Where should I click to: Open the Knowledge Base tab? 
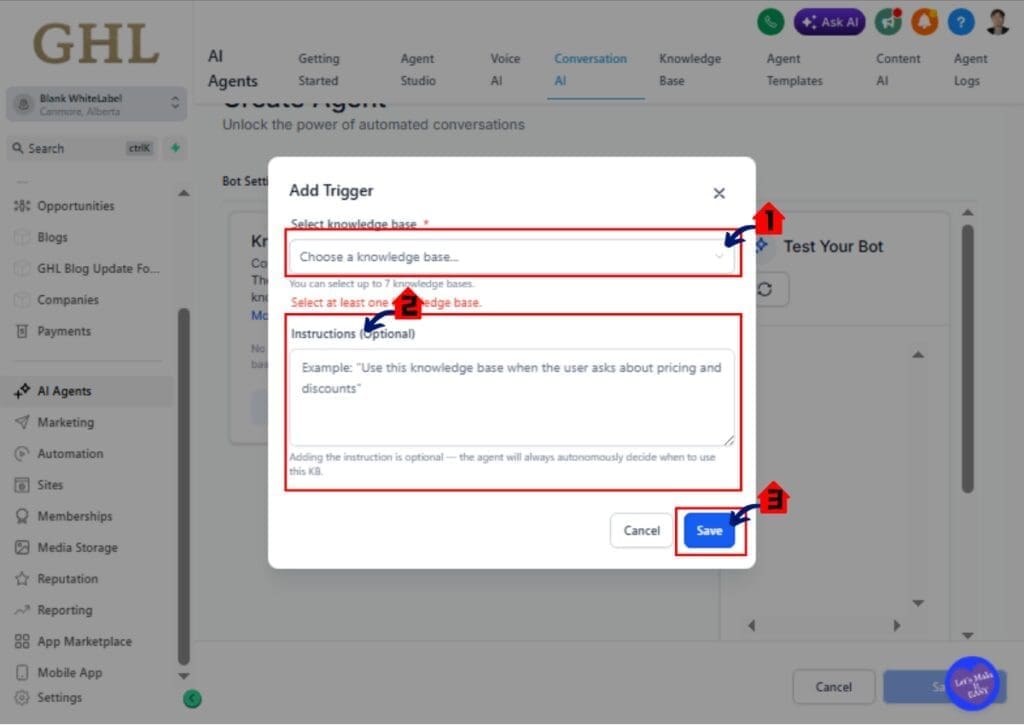coord(689,70)
